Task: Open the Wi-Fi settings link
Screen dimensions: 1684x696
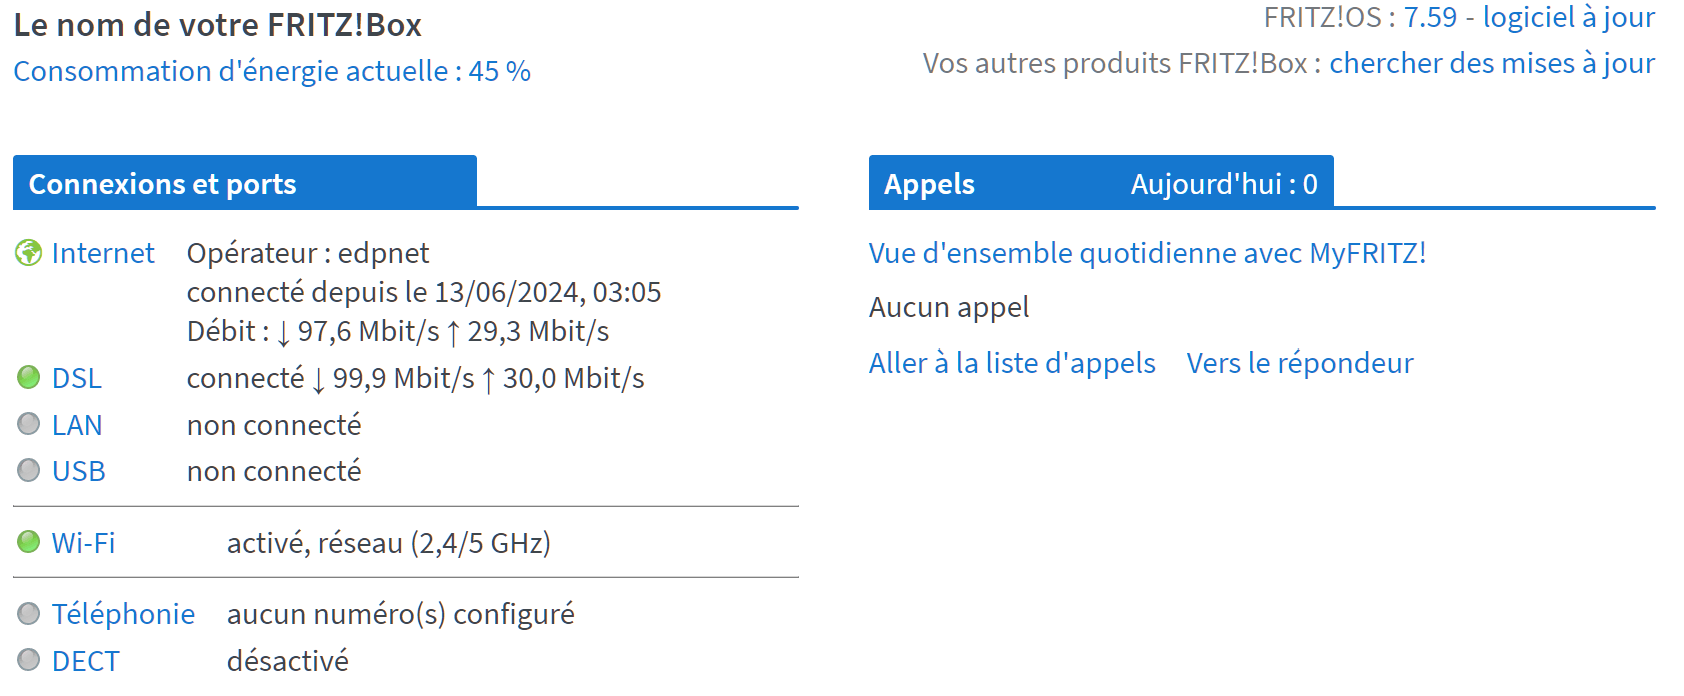Action: pyautogui.click(x=84, y=543)
